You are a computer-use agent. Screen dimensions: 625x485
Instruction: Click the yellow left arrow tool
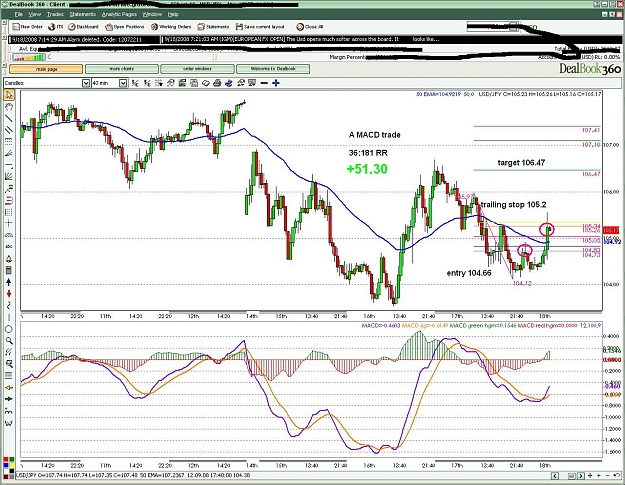(9, 387)
